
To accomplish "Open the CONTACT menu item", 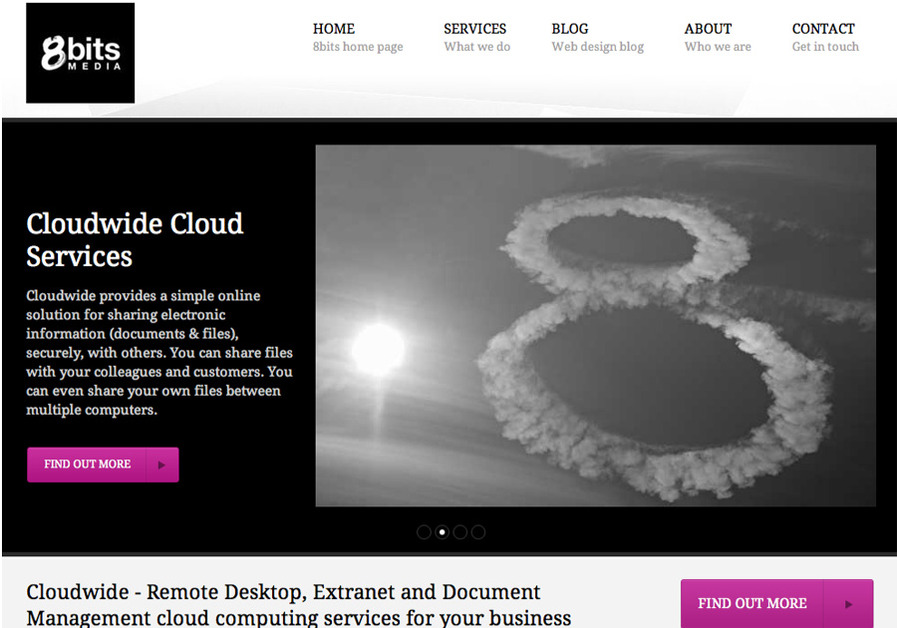I will (x=823, y=29).
